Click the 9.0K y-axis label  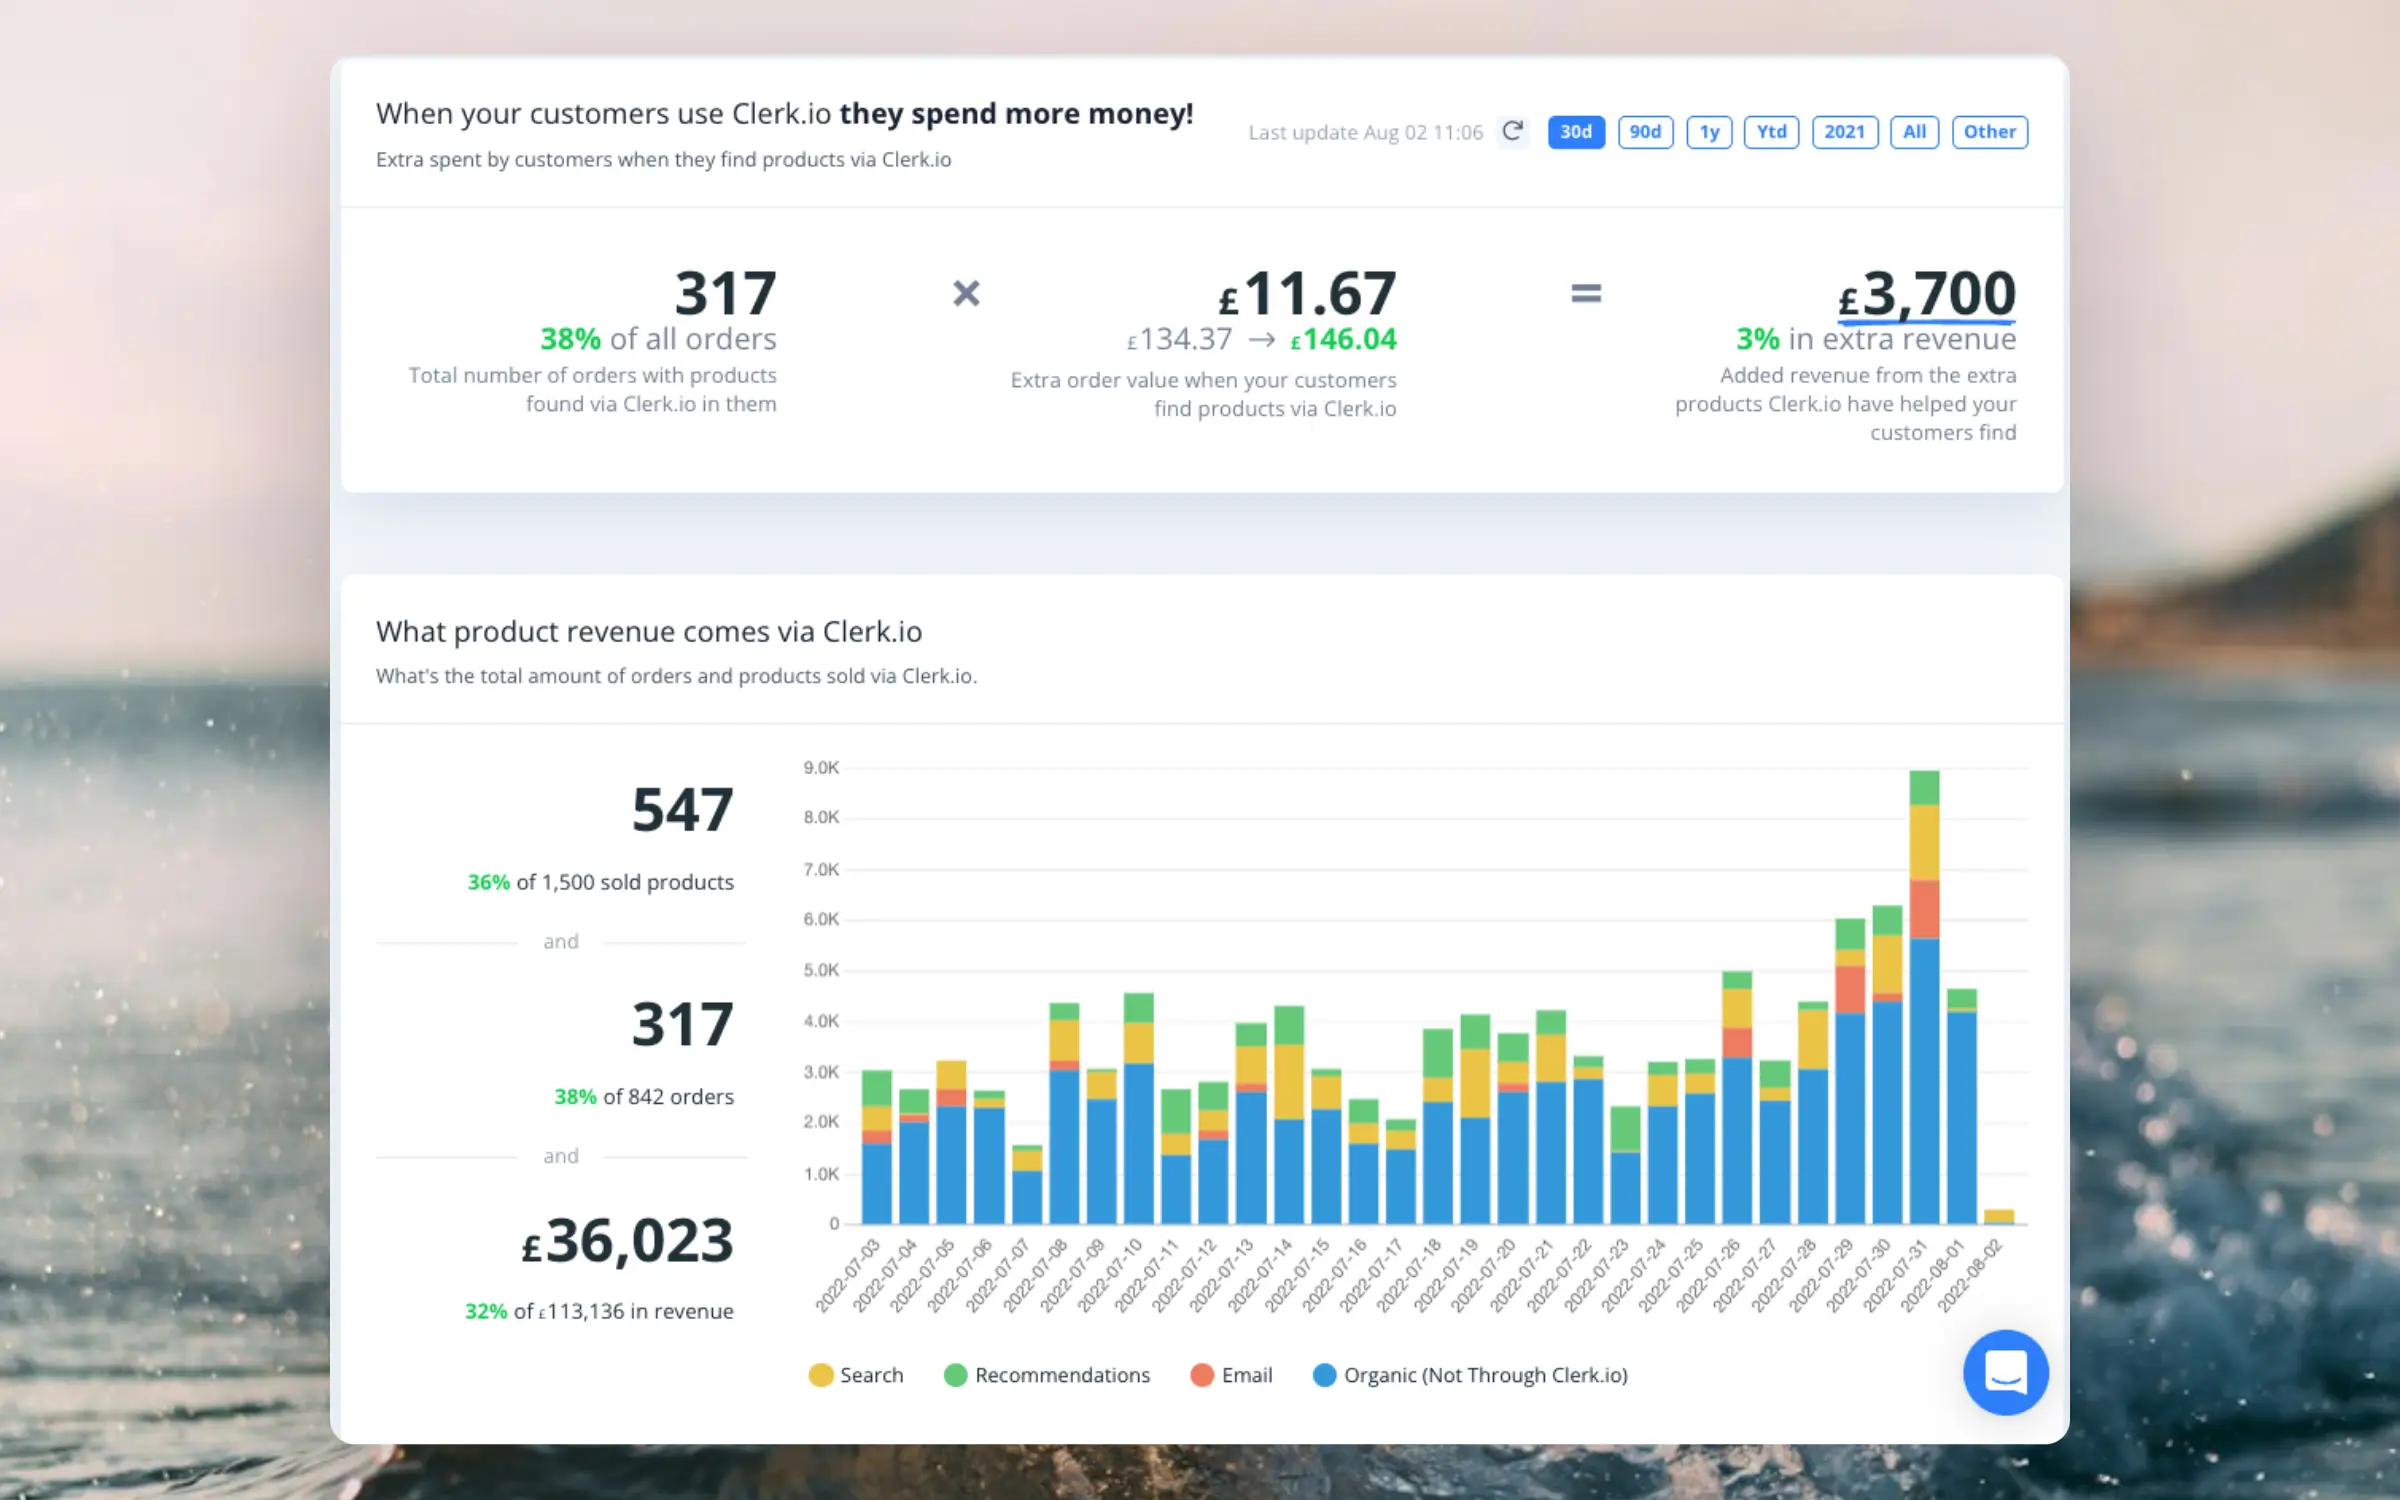pyautogui.click(x=821, y=768)
